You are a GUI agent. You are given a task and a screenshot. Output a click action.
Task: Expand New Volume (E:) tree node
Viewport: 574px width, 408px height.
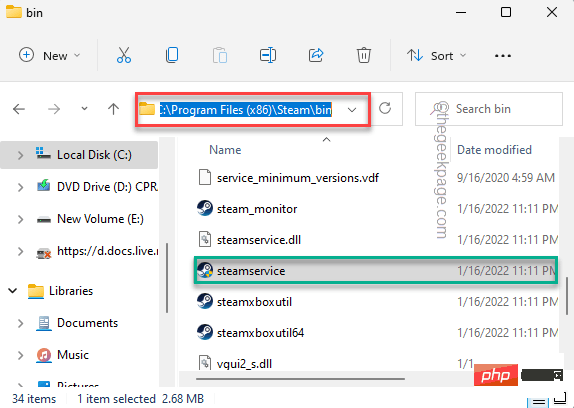[20, 219]
